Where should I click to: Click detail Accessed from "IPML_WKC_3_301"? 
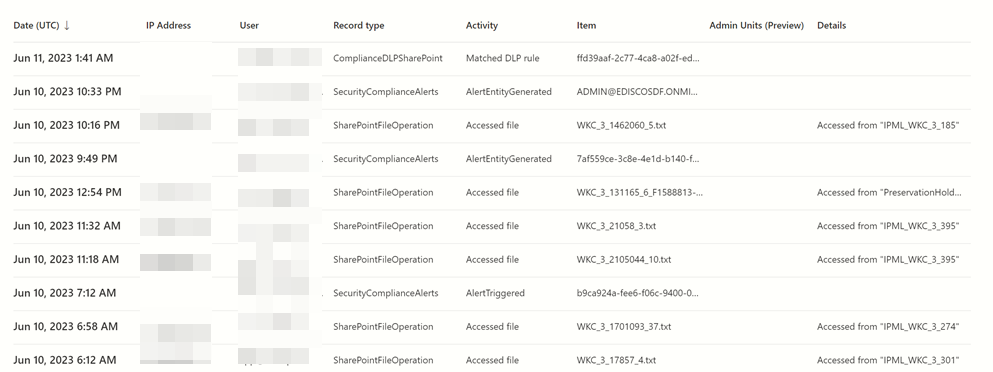888,361
